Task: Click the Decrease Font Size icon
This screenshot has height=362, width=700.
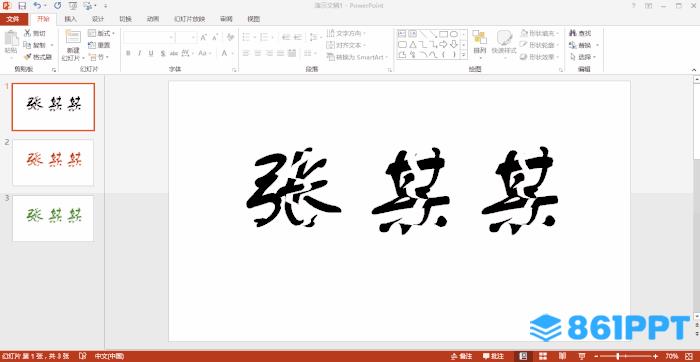Action: (215, 37)
